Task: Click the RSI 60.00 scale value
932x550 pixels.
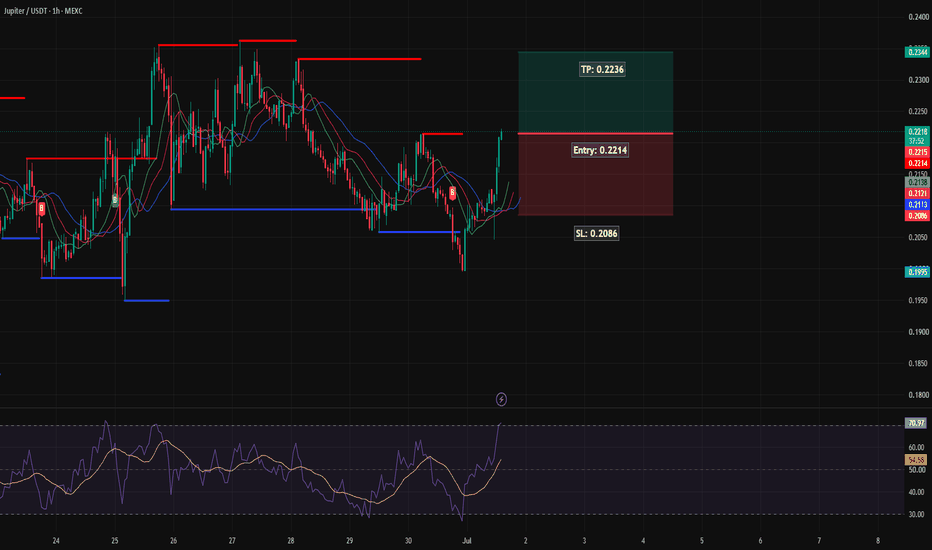Action: [917, 447]
